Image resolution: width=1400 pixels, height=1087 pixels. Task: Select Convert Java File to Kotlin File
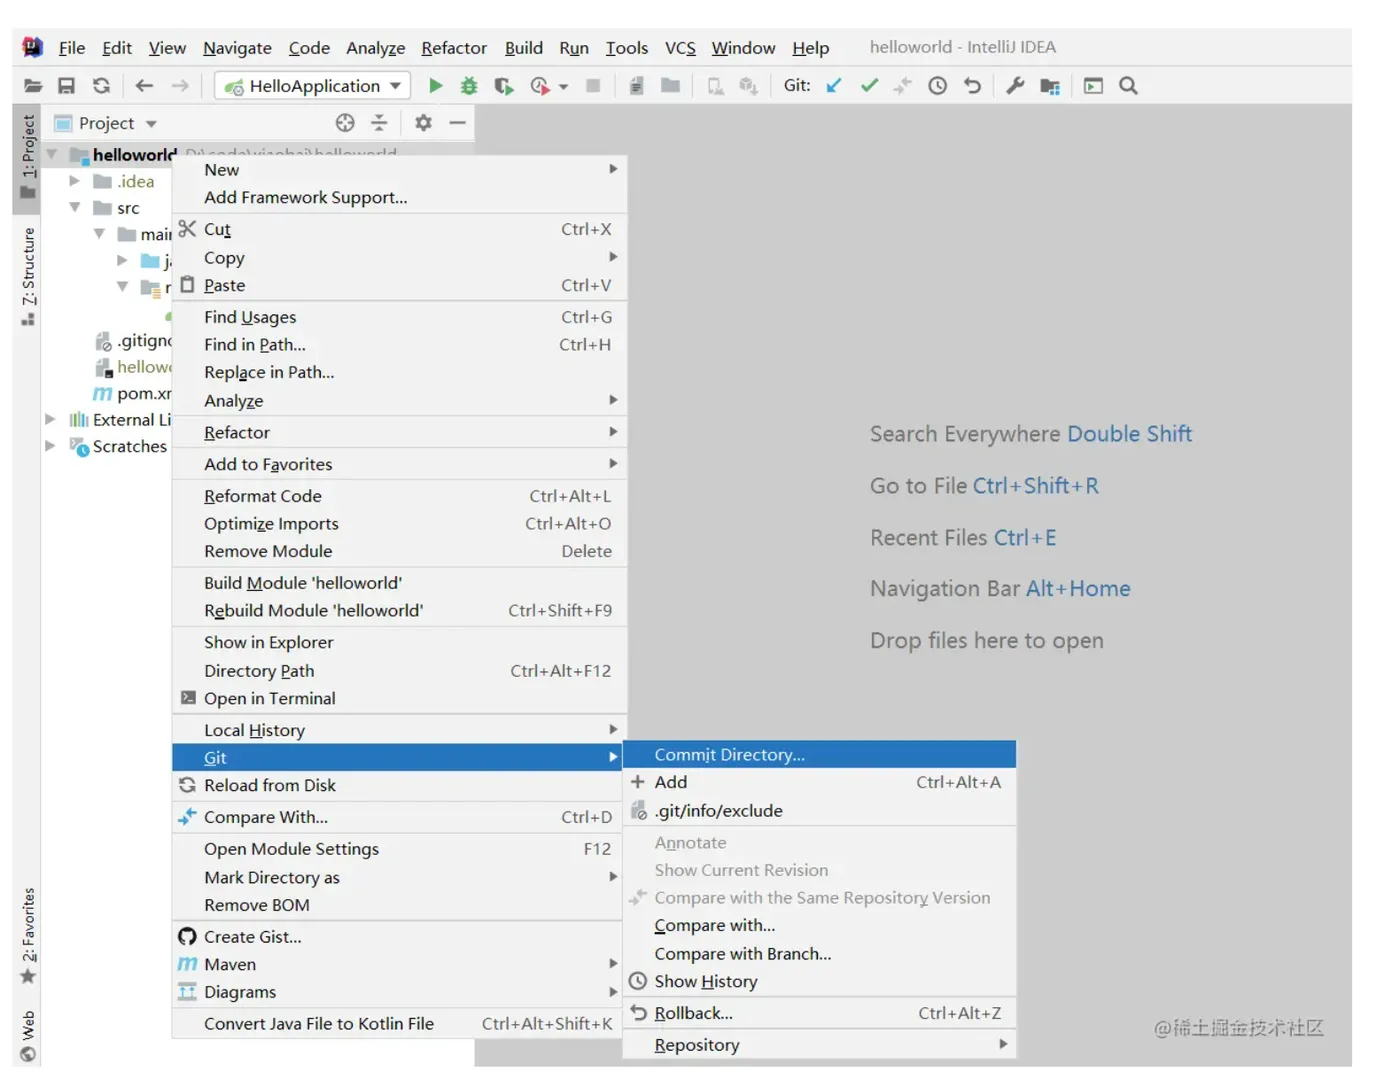click(x=399, y=1024)
